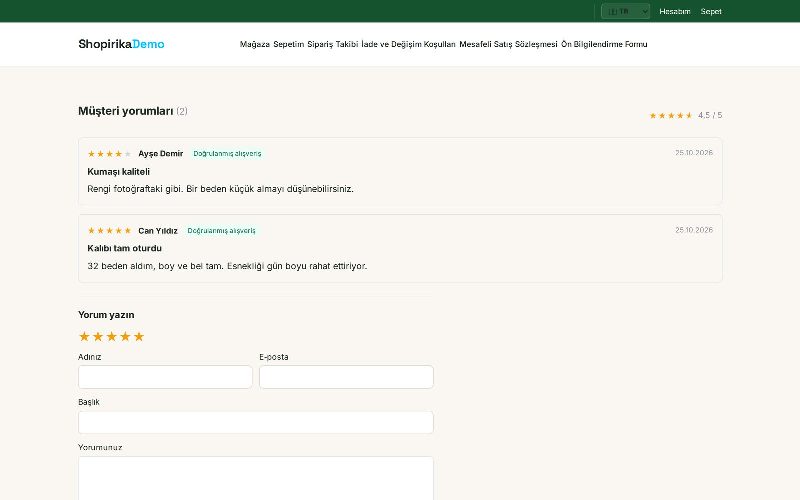Click Doğrulanmış alışveriş badge on Ayşe Demir's review
800x500 pixels.
(227, 154)
